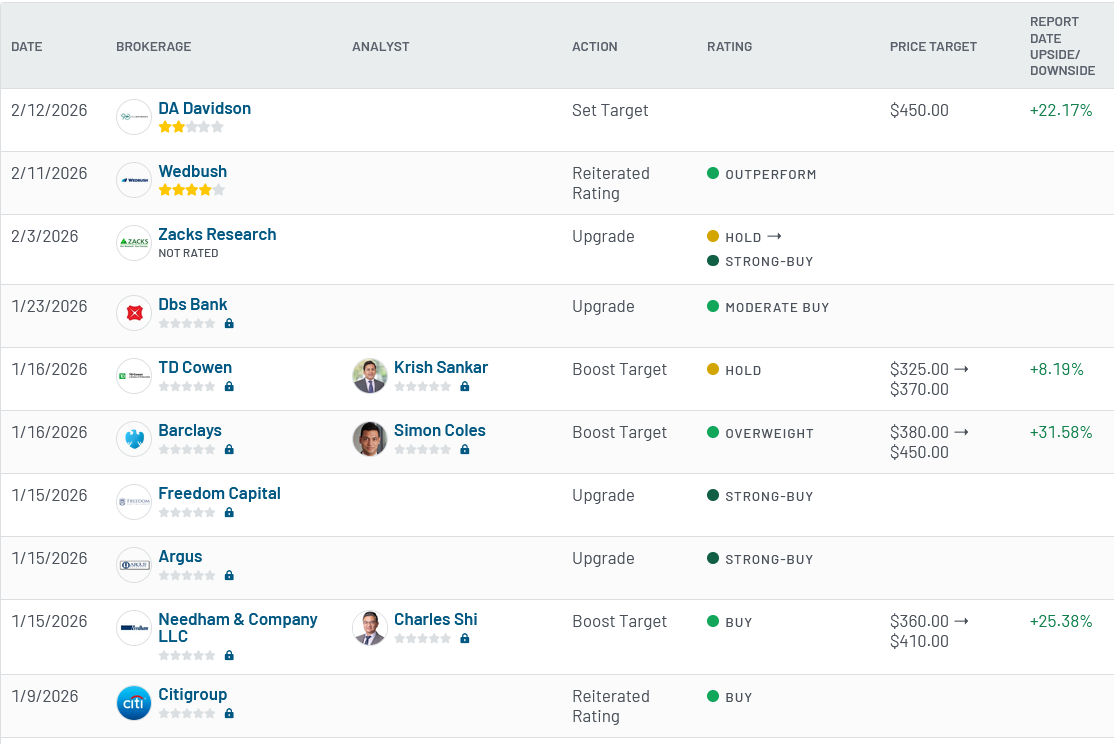Click the Citigroup citi logo

tap(134, 703)
